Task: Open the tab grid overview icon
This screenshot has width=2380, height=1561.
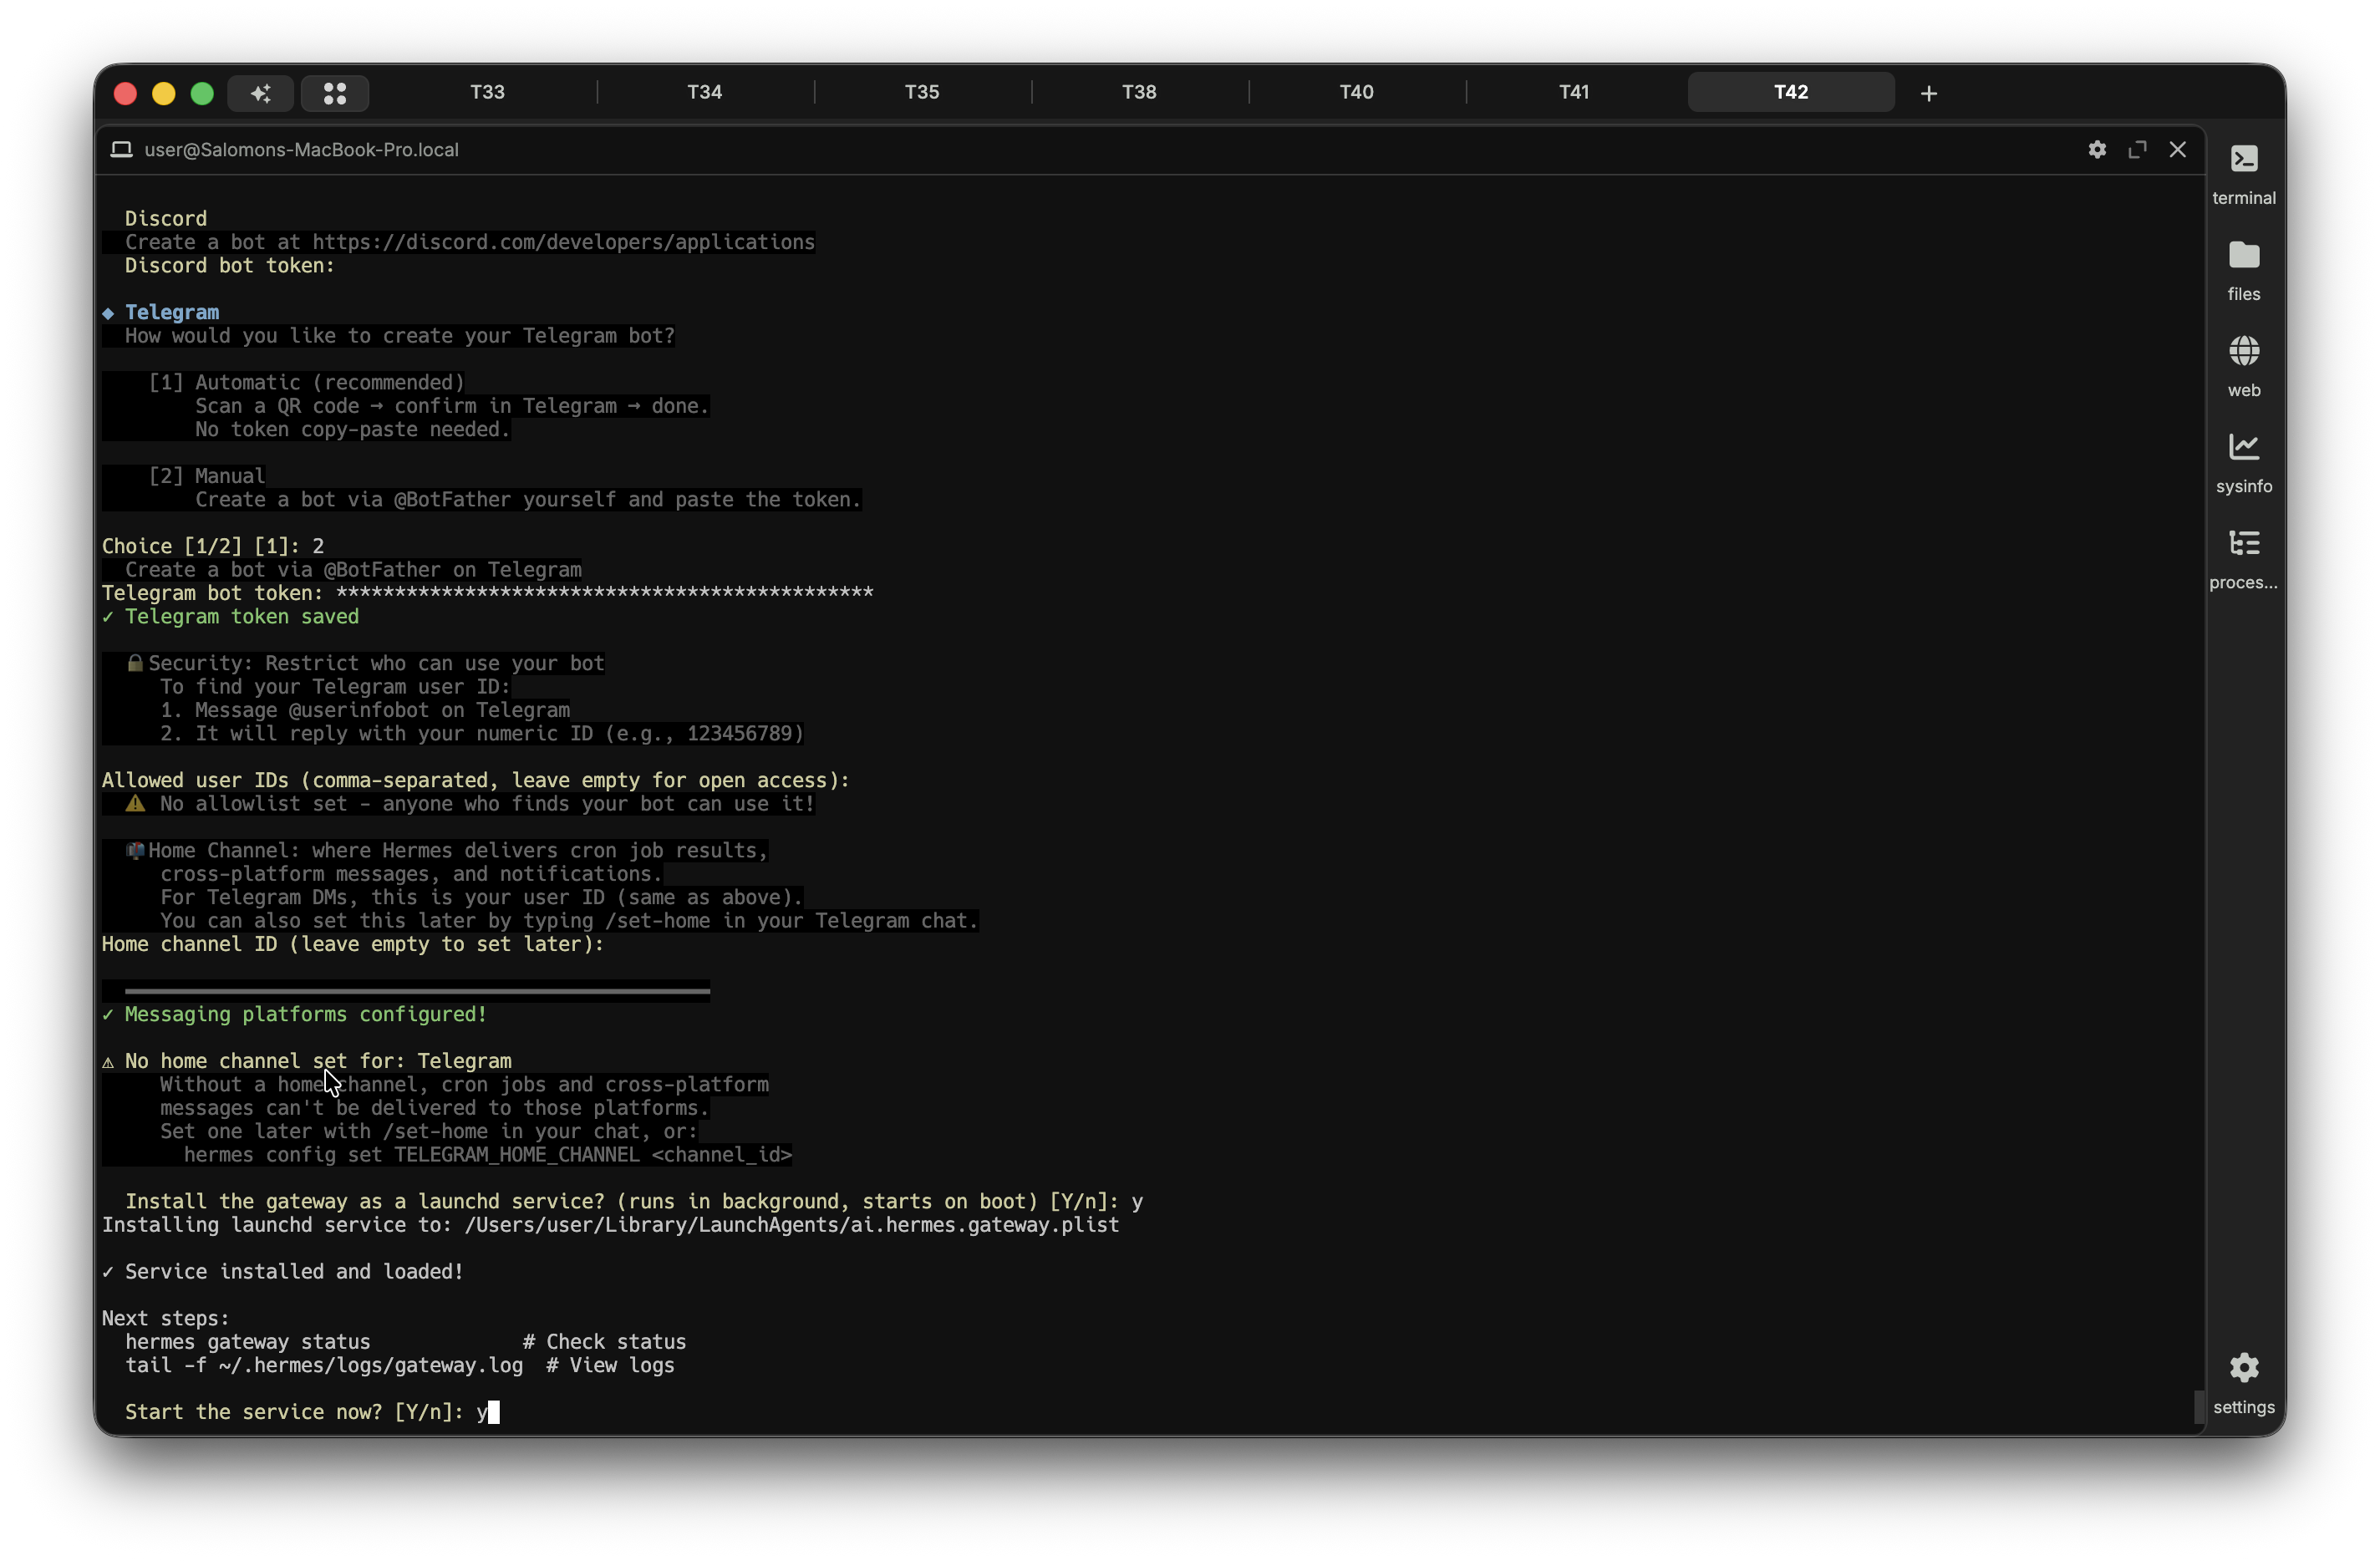Action: pyautogui.click(x=335, y=93)
